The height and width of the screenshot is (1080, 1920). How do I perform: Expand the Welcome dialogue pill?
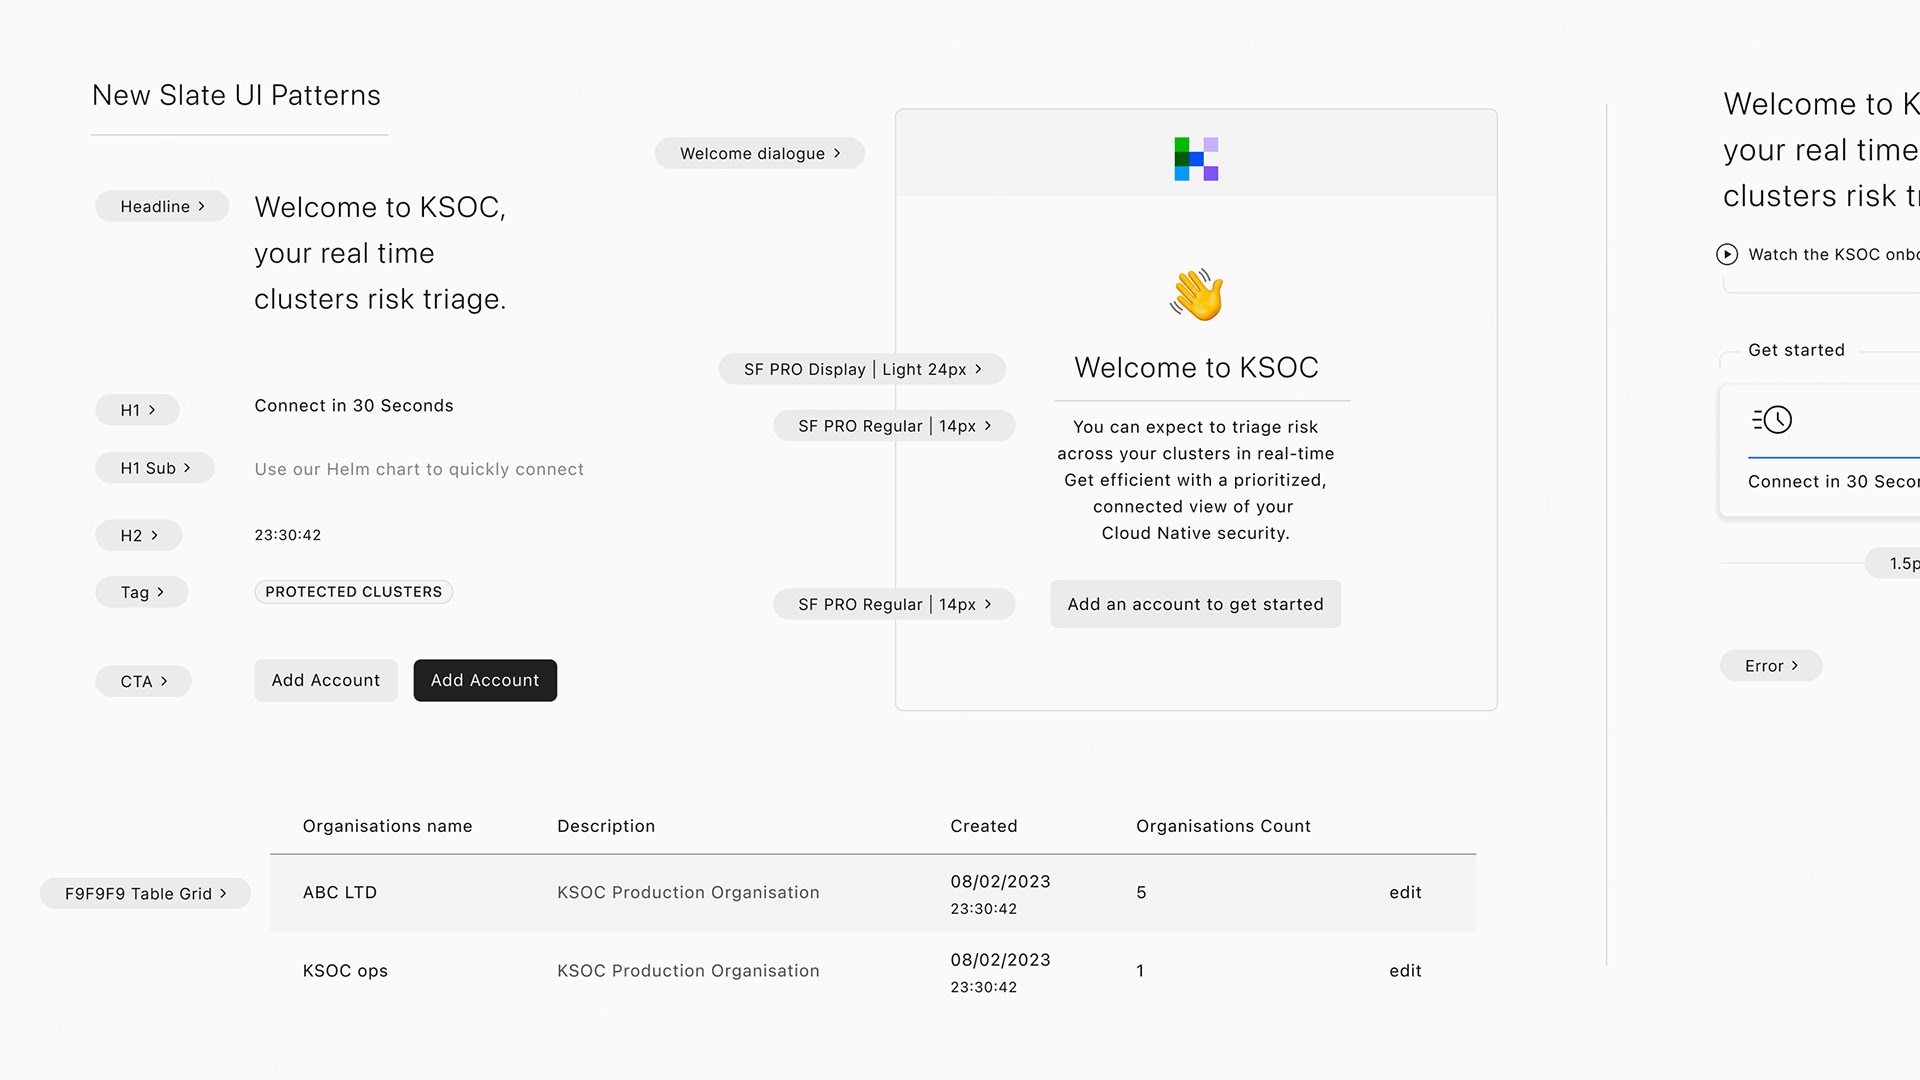(x=760, y=153)
